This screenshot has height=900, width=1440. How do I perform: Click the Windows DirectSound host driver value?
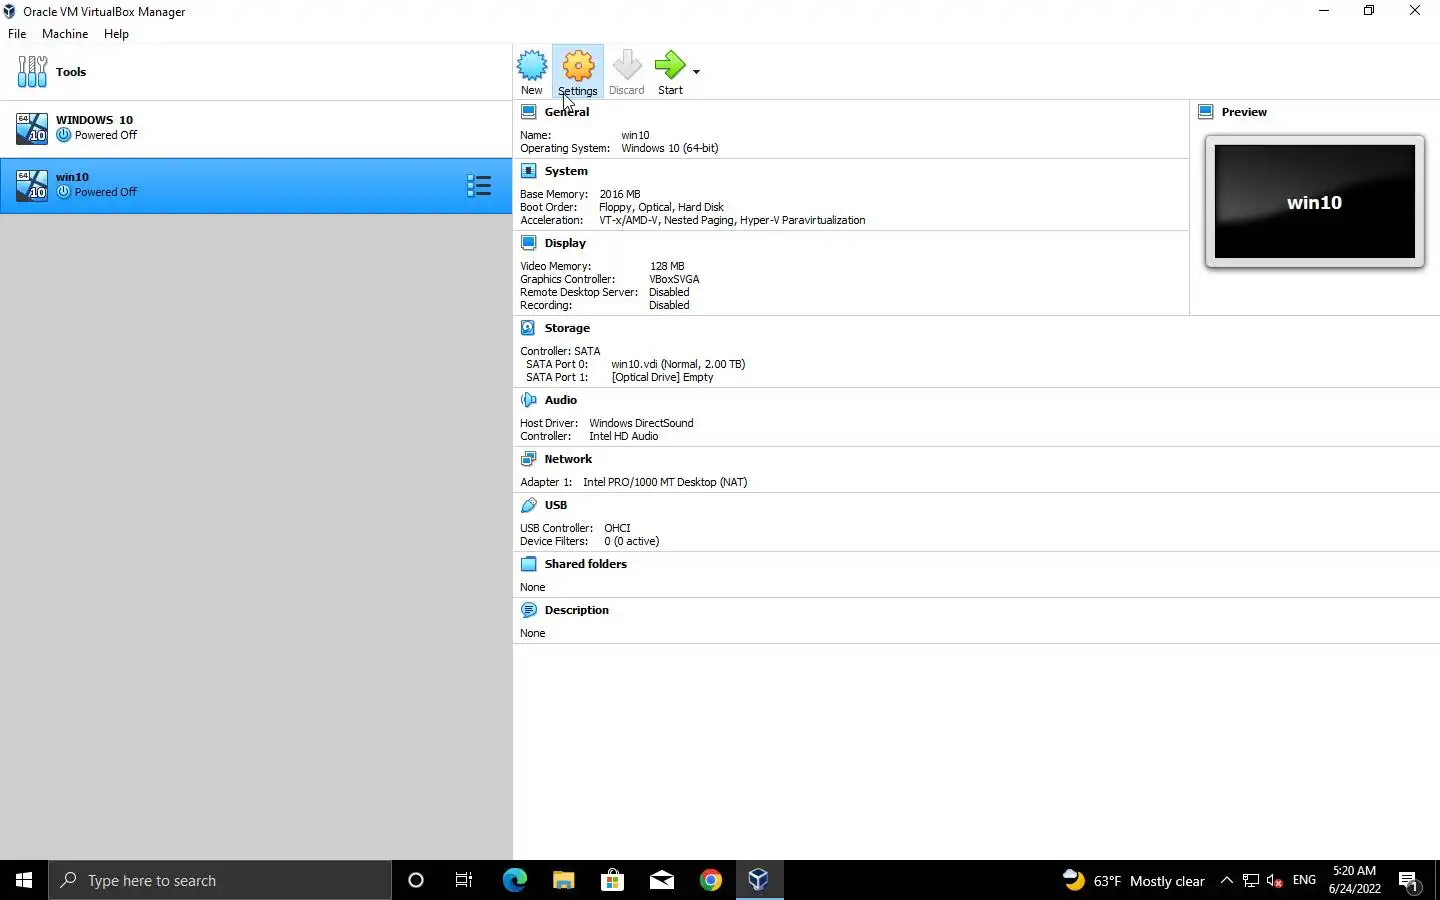tap(641, 423)
